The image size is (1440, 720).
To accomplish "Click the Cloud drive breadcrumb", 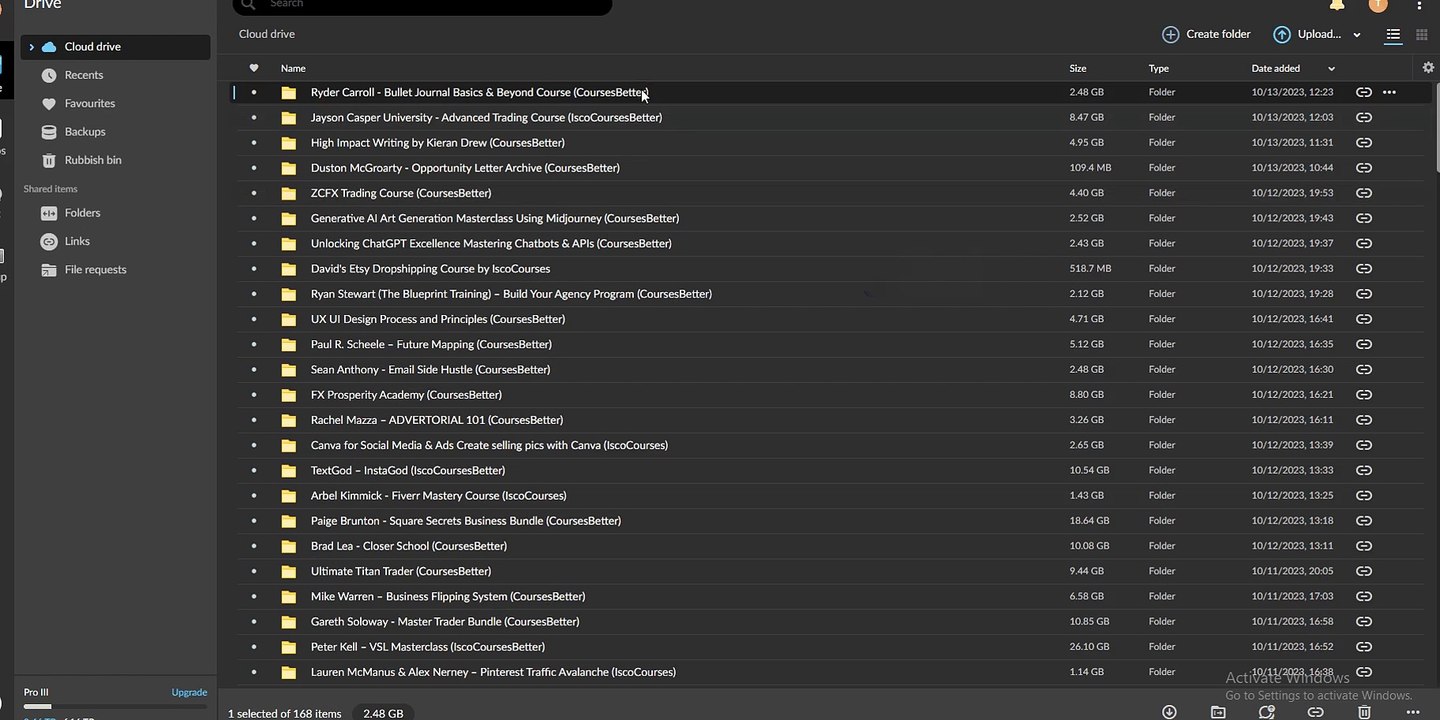I will click(267, 34).
